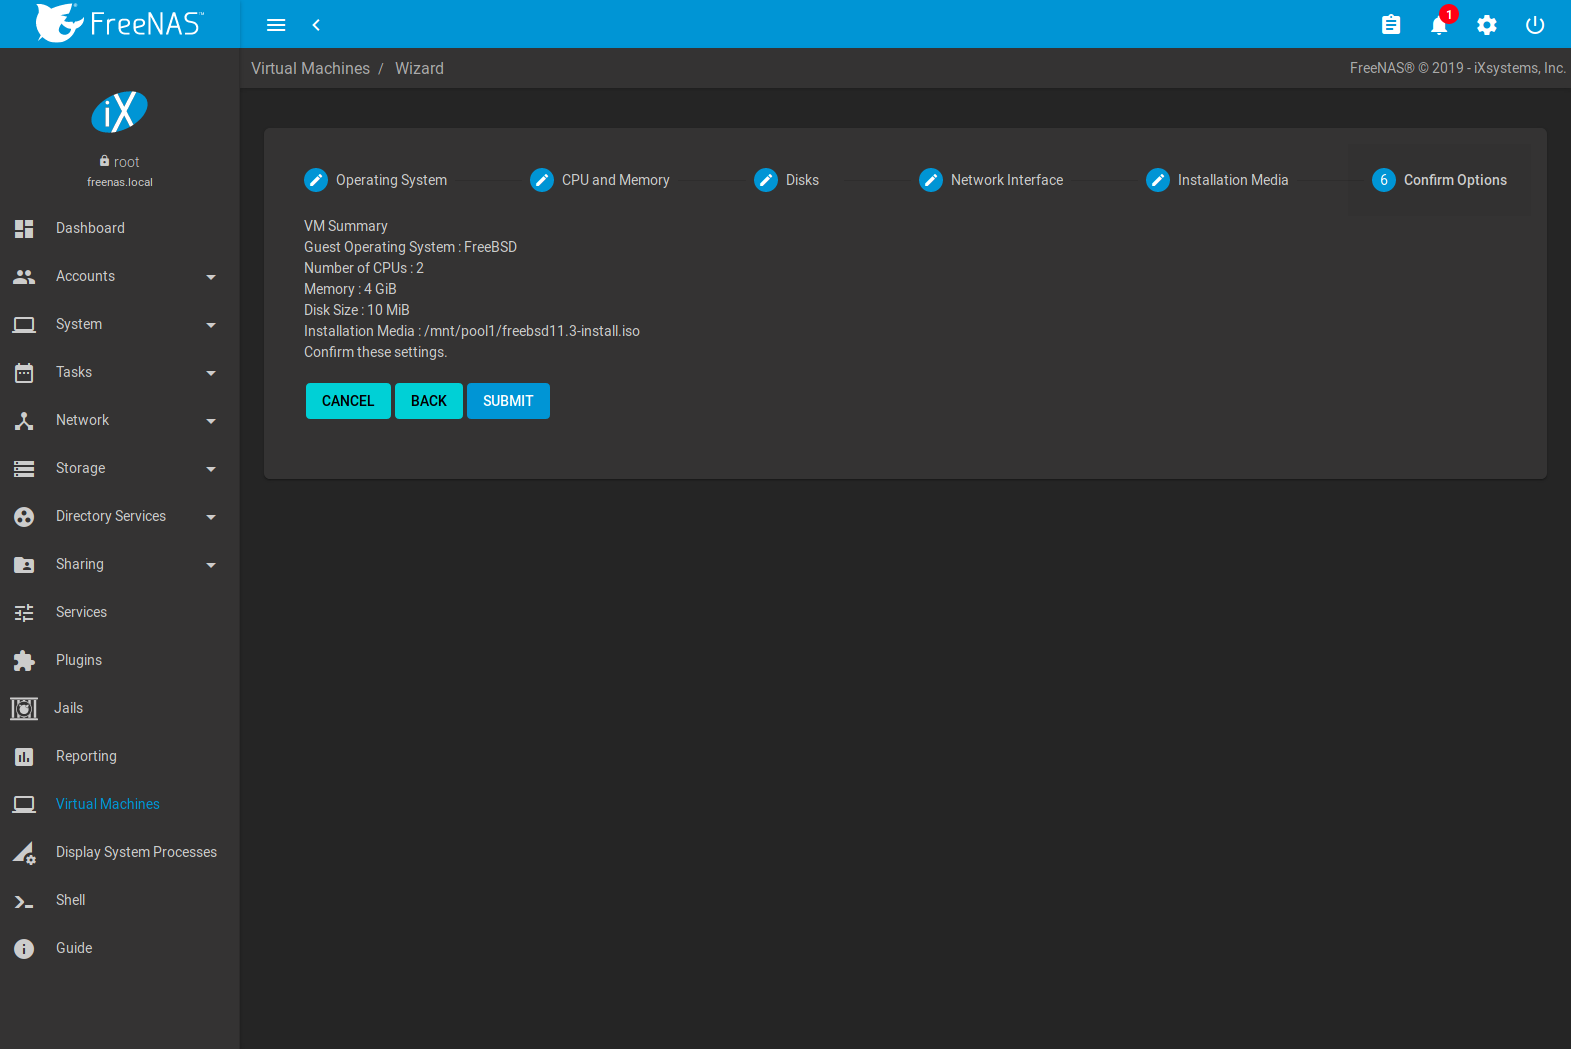Click the freenas.local hostname text

pos(120,182)
